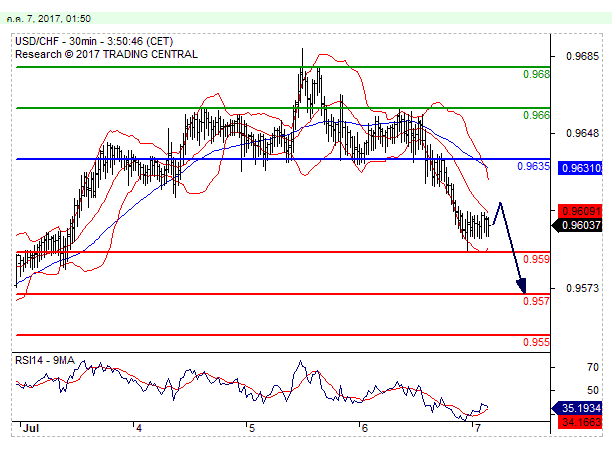Select the chart title 'USD/CHF - 30min - 3:50:46 (CET)'
The image size is (612, 449).
point(94,41)
